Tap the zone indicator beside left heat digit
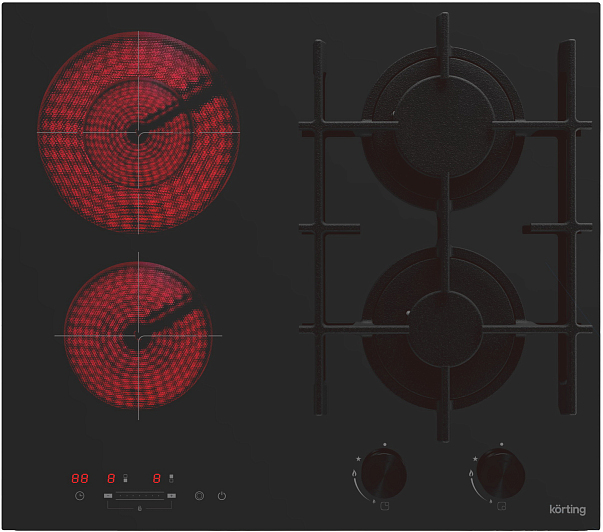Screen dimensions: 603x532 pyautogui.click(x=123, y=478)
